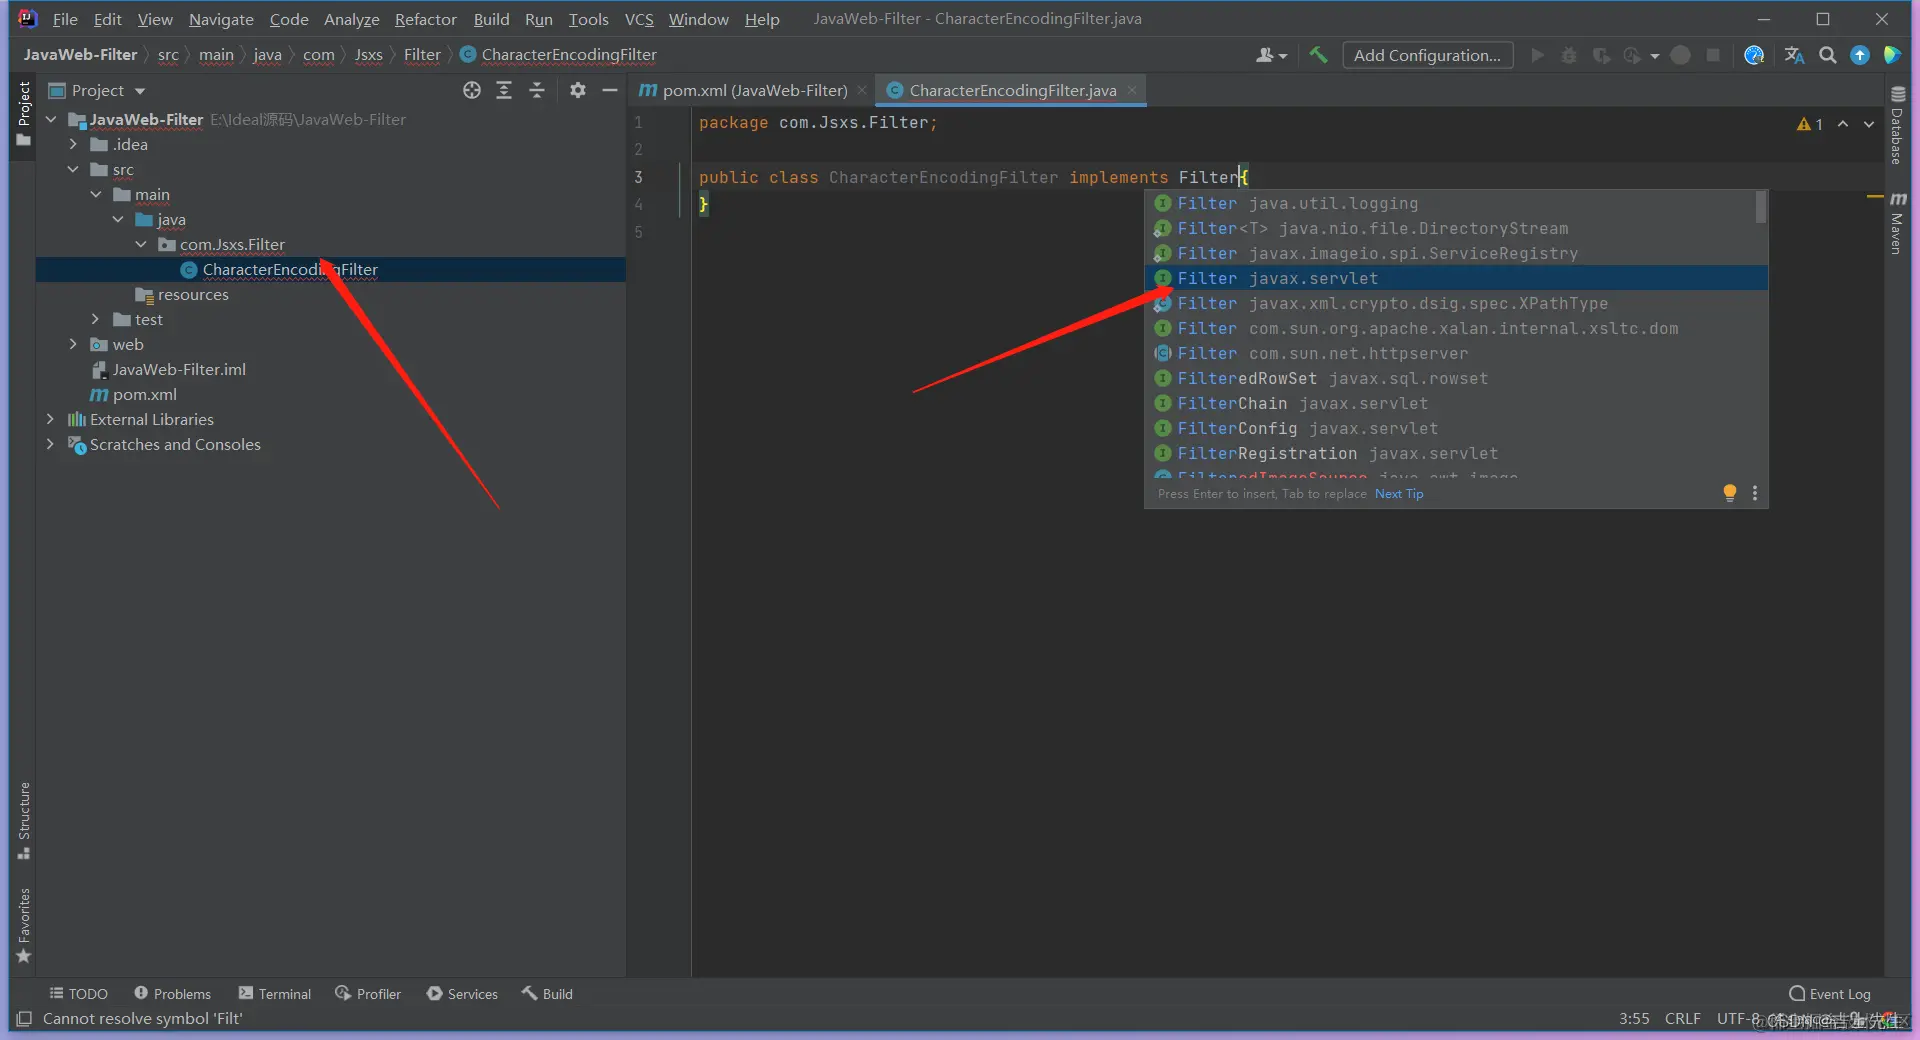The image size is (1920, 1040).
Task: Click the CRLF line separator in status bar
Action: pos(1682,1019)
